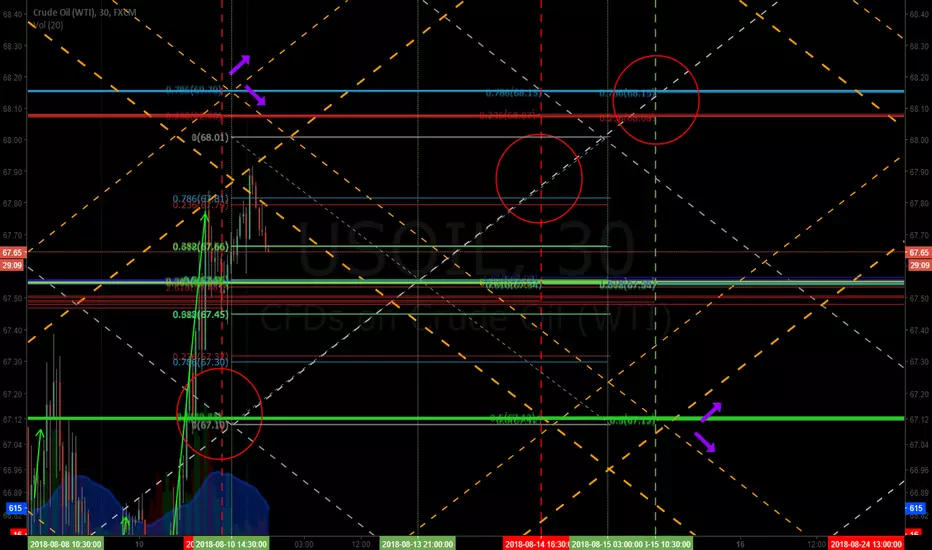
Task: Click the 67.20 tick on the left price scale
Action: [12, 394]
